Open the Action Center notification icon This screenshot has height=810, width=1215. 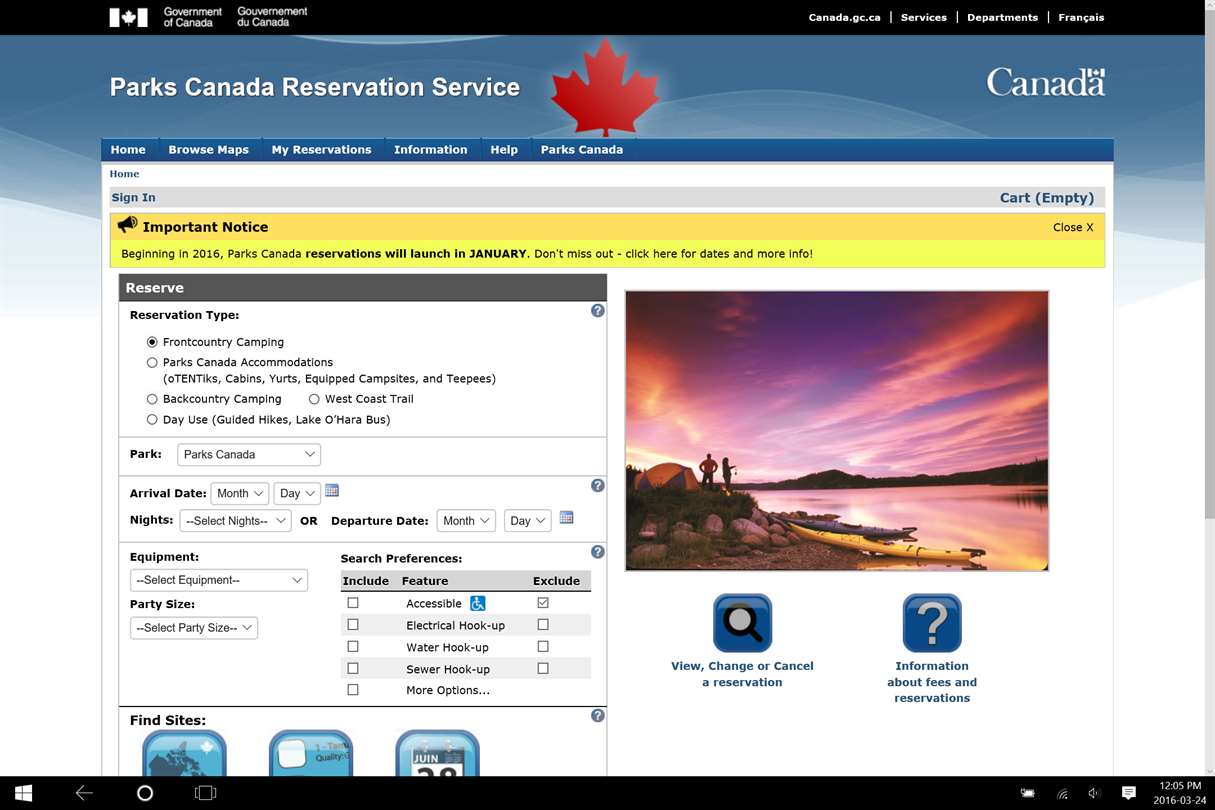point(1128,793)
